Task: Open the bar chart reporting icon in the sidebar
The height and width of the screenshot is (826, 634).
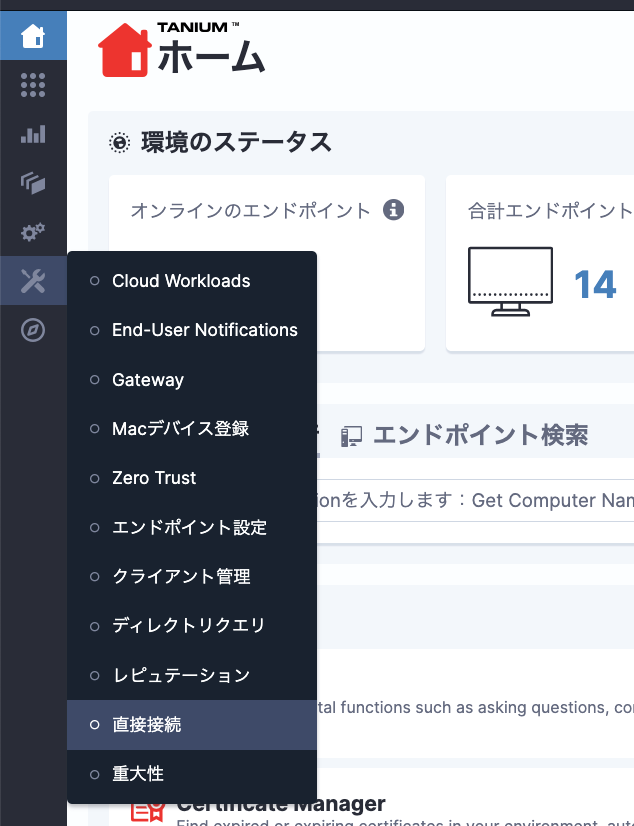Action: [x=33, y=134]
